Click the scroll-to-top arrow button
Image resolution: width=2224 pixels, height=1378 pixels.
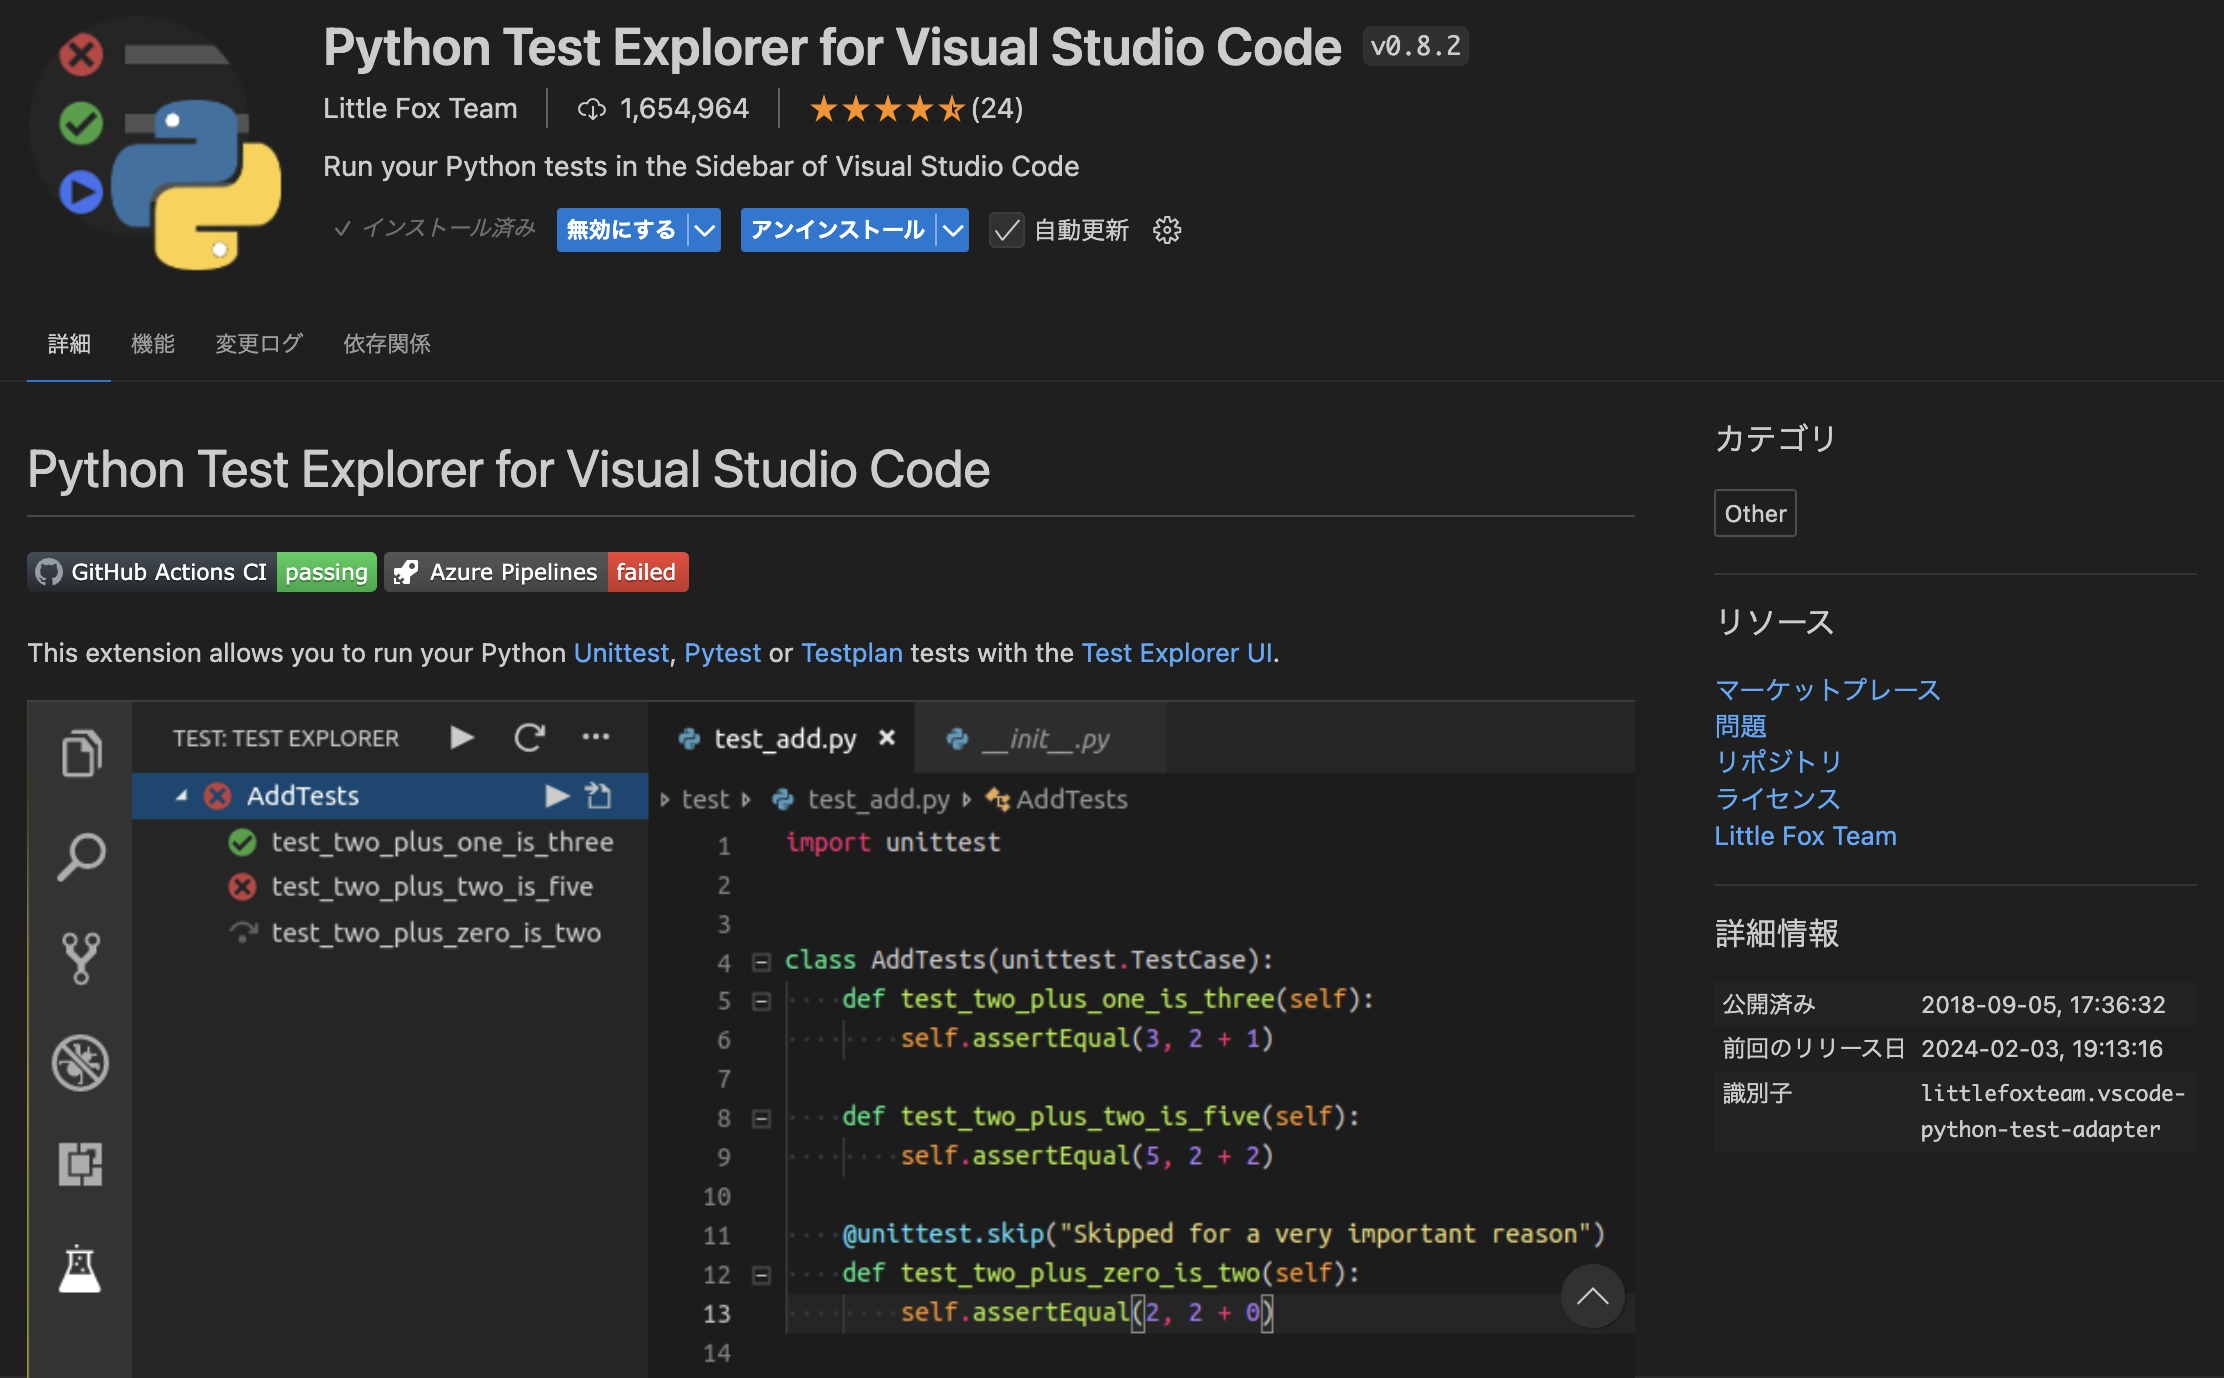pos(1592,1296)
